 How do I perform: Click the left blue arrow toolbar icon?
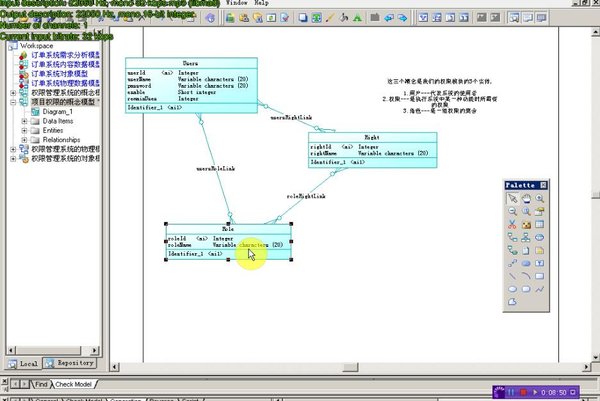[389, 18]
